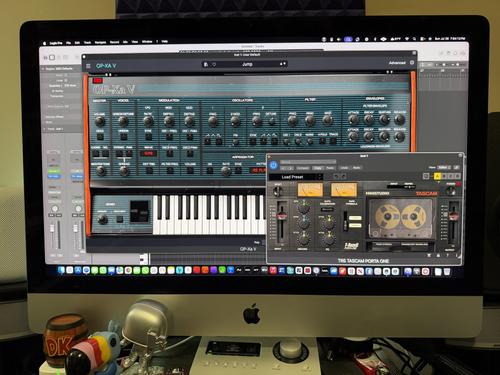The image size is (500, 375).
Task: Open the Edit menu
Action: click(x=77, y=43)
